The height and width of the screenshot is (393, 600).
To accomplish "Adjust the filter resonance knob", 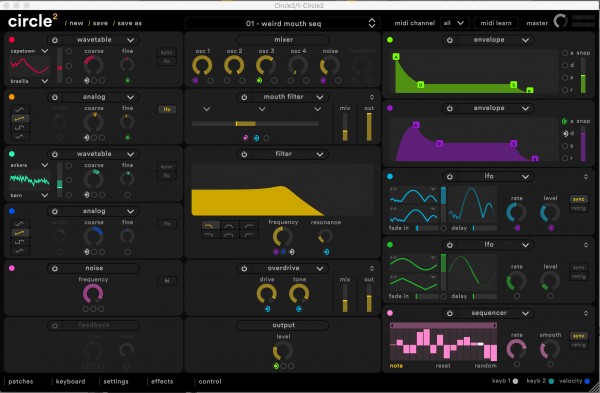I will pos(326,236).
